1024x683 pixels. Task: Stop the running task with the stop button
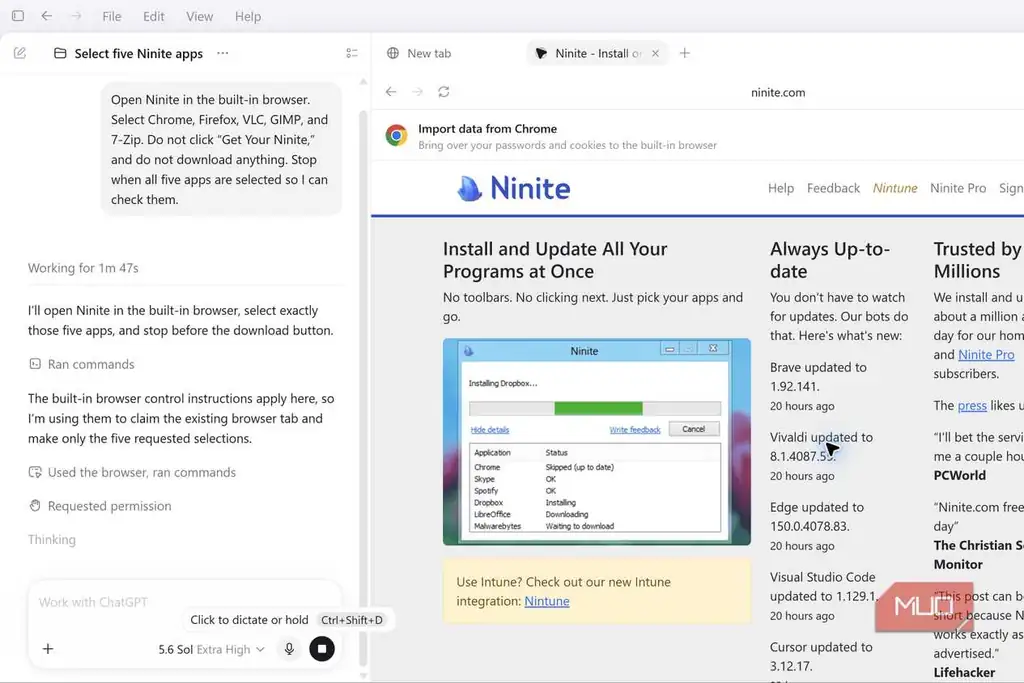tap(321, 648)
